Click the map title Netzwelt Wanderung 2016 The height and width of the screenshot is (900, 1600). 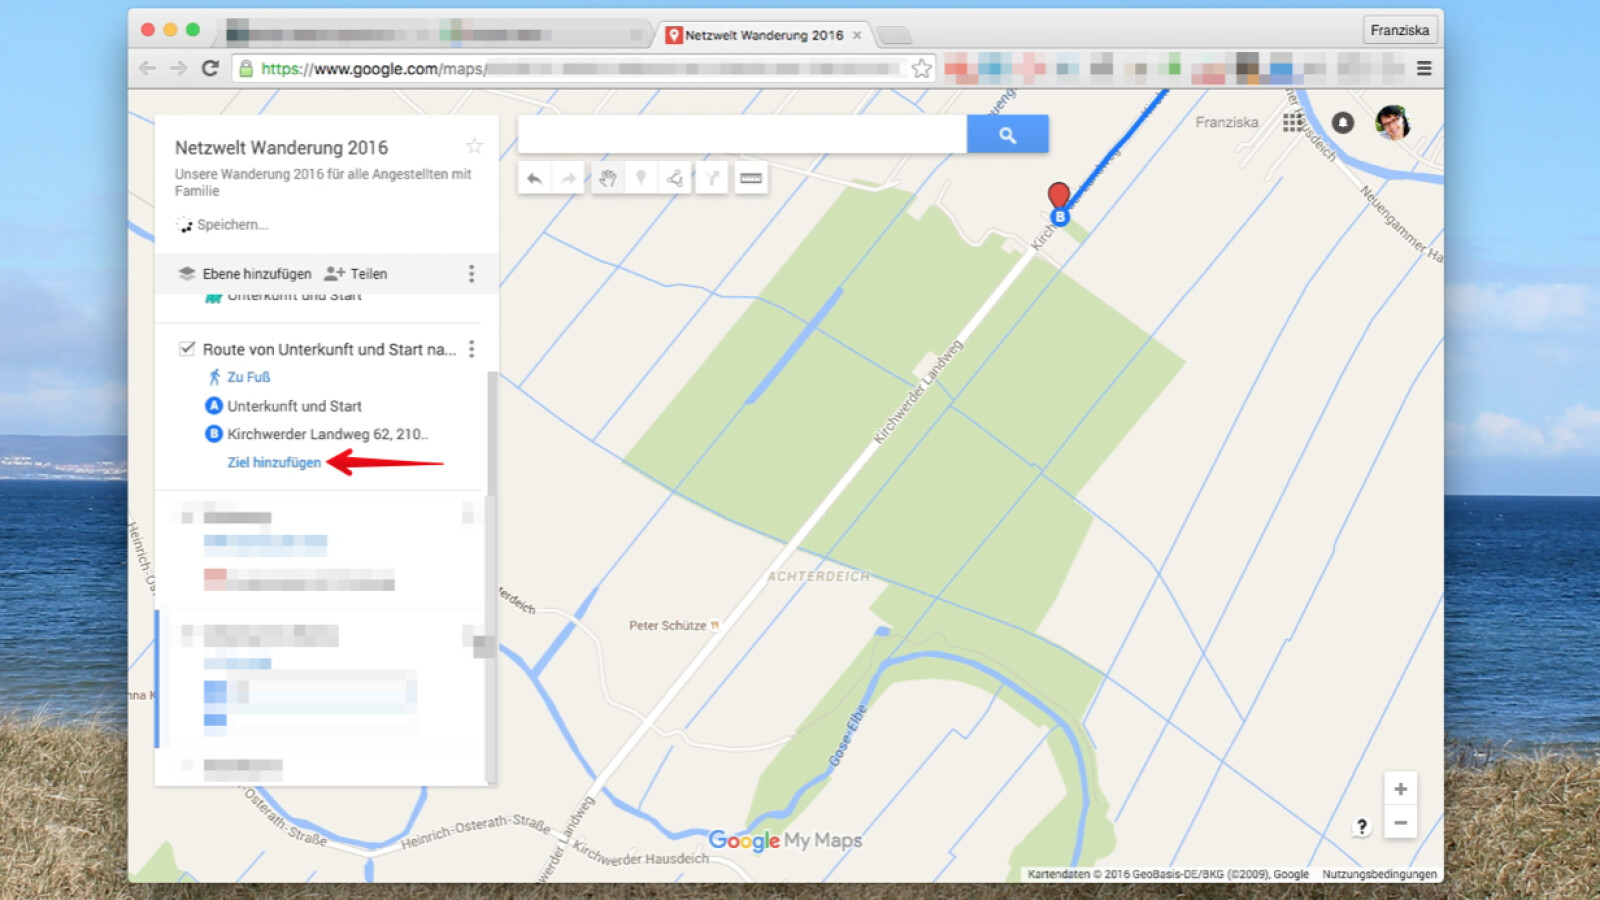coord(281,147)
